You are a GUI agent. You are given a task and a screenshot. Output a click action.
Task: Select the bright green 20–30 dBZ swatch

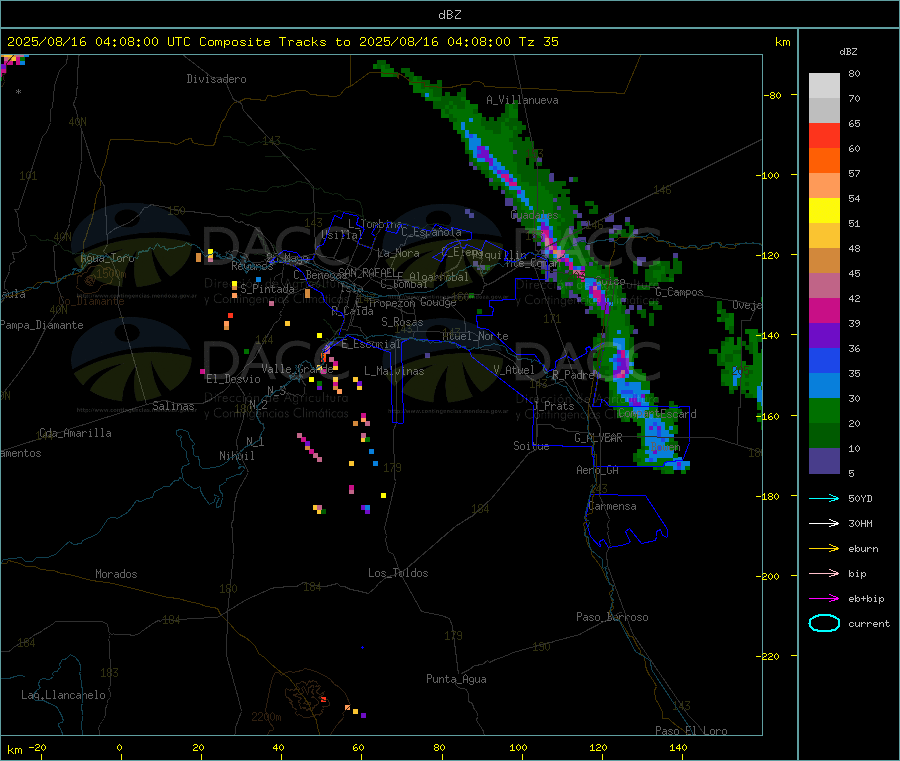tap(824, 411)
